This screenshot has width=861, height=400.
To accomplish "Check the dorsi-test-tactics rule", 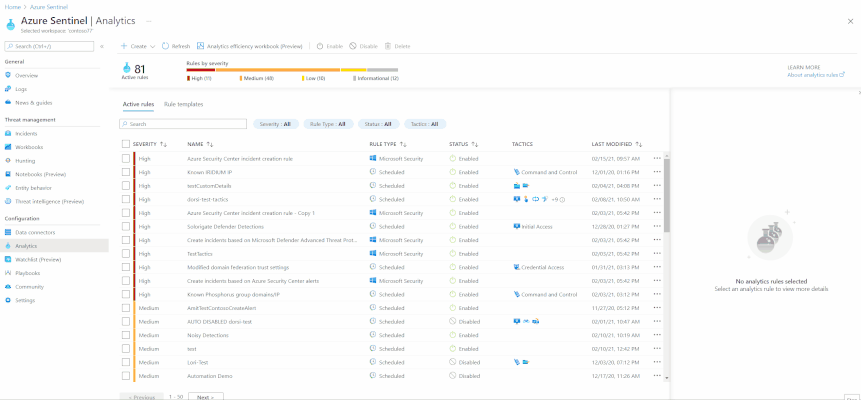I will 126,199.
